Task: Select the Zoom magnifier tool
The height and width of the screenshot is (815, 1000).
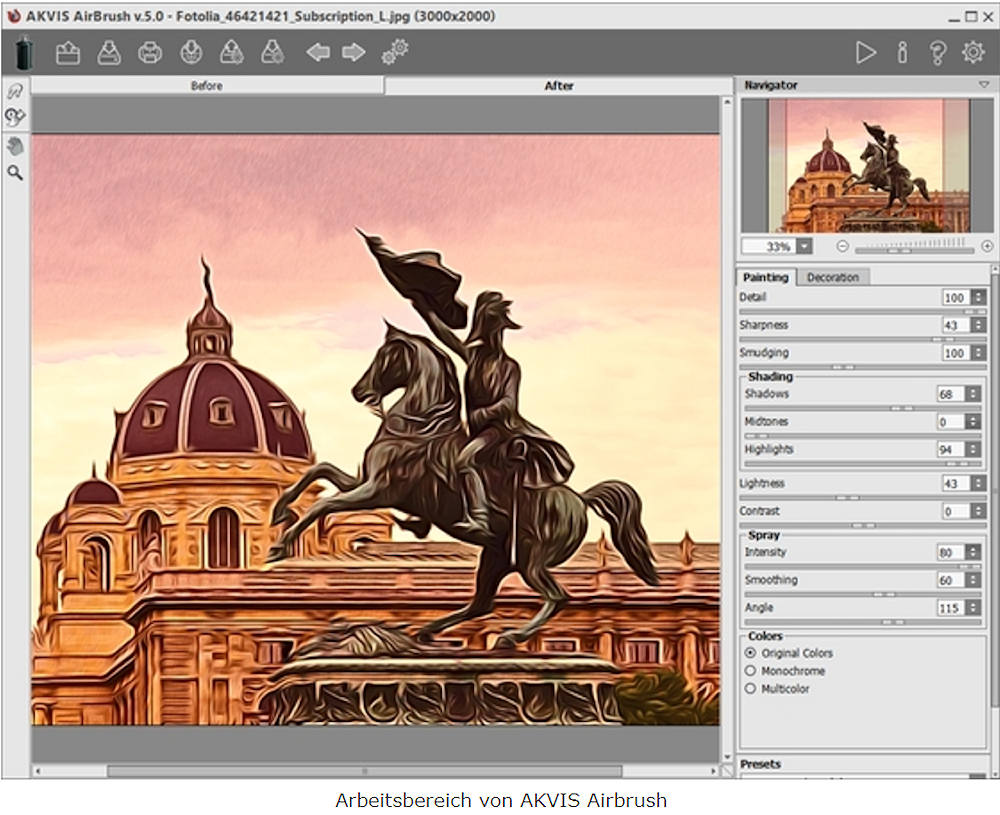Action: pyautogui.click(x=15, y=173)
